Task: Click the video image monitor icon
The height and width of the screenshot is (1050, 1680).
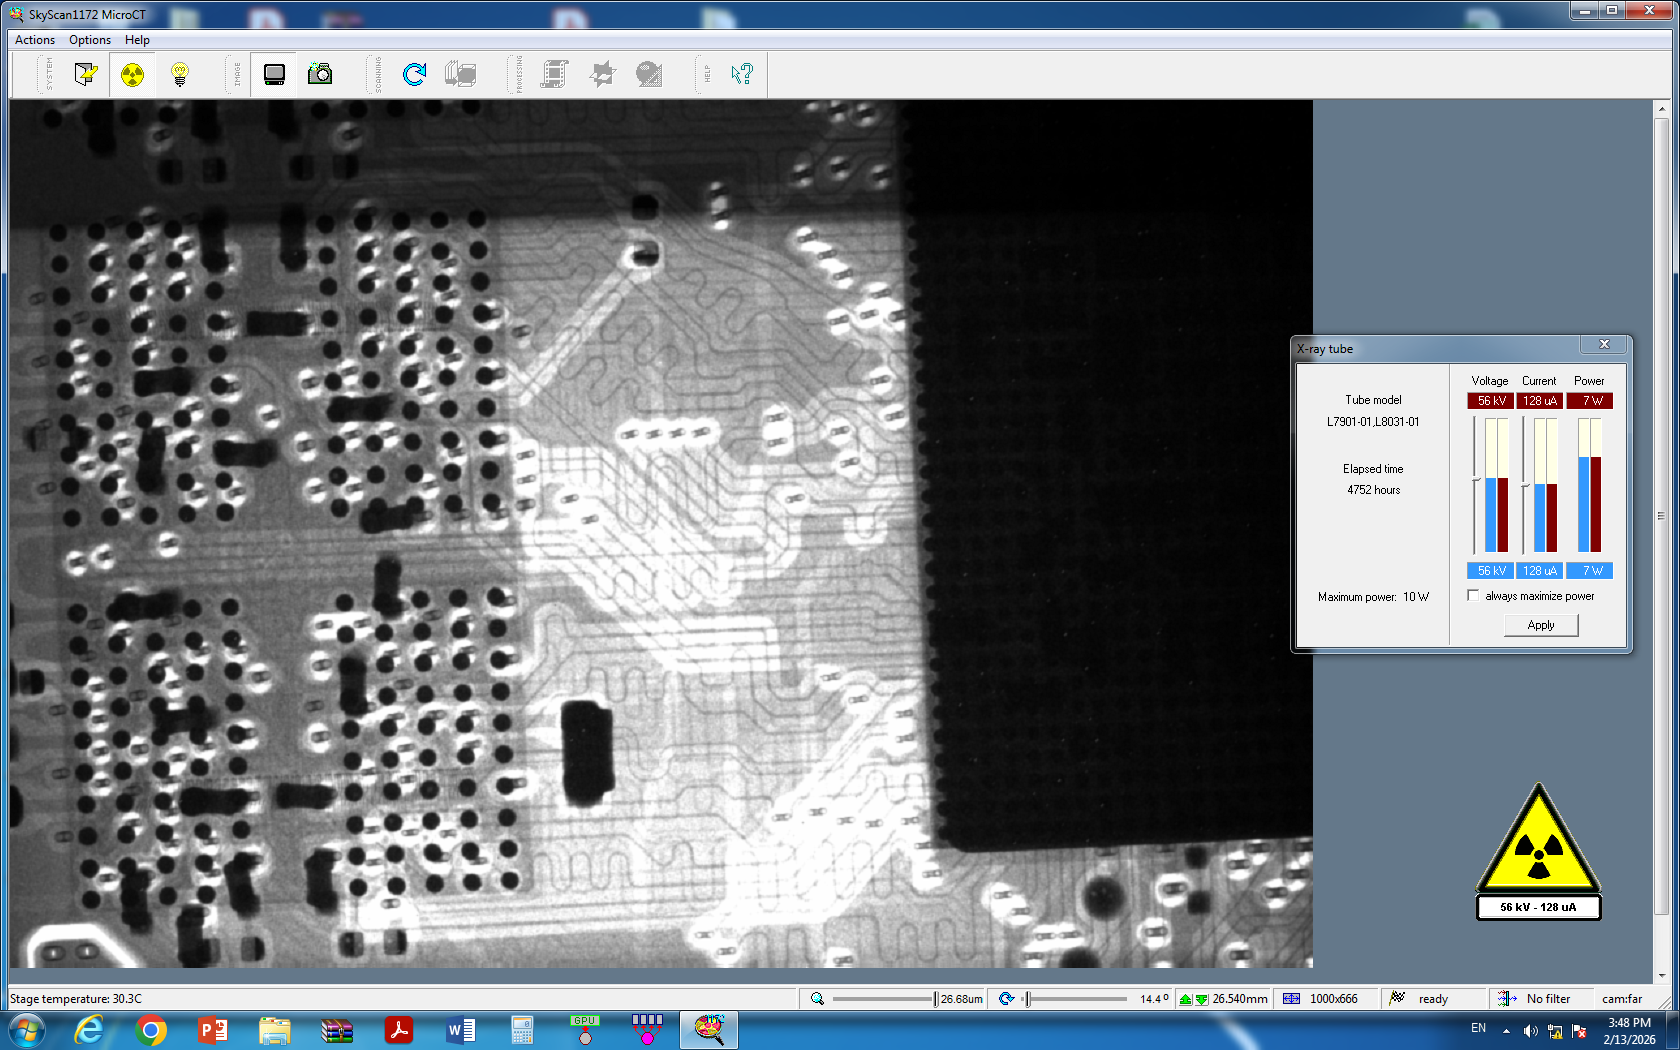Action: point(274,75)
